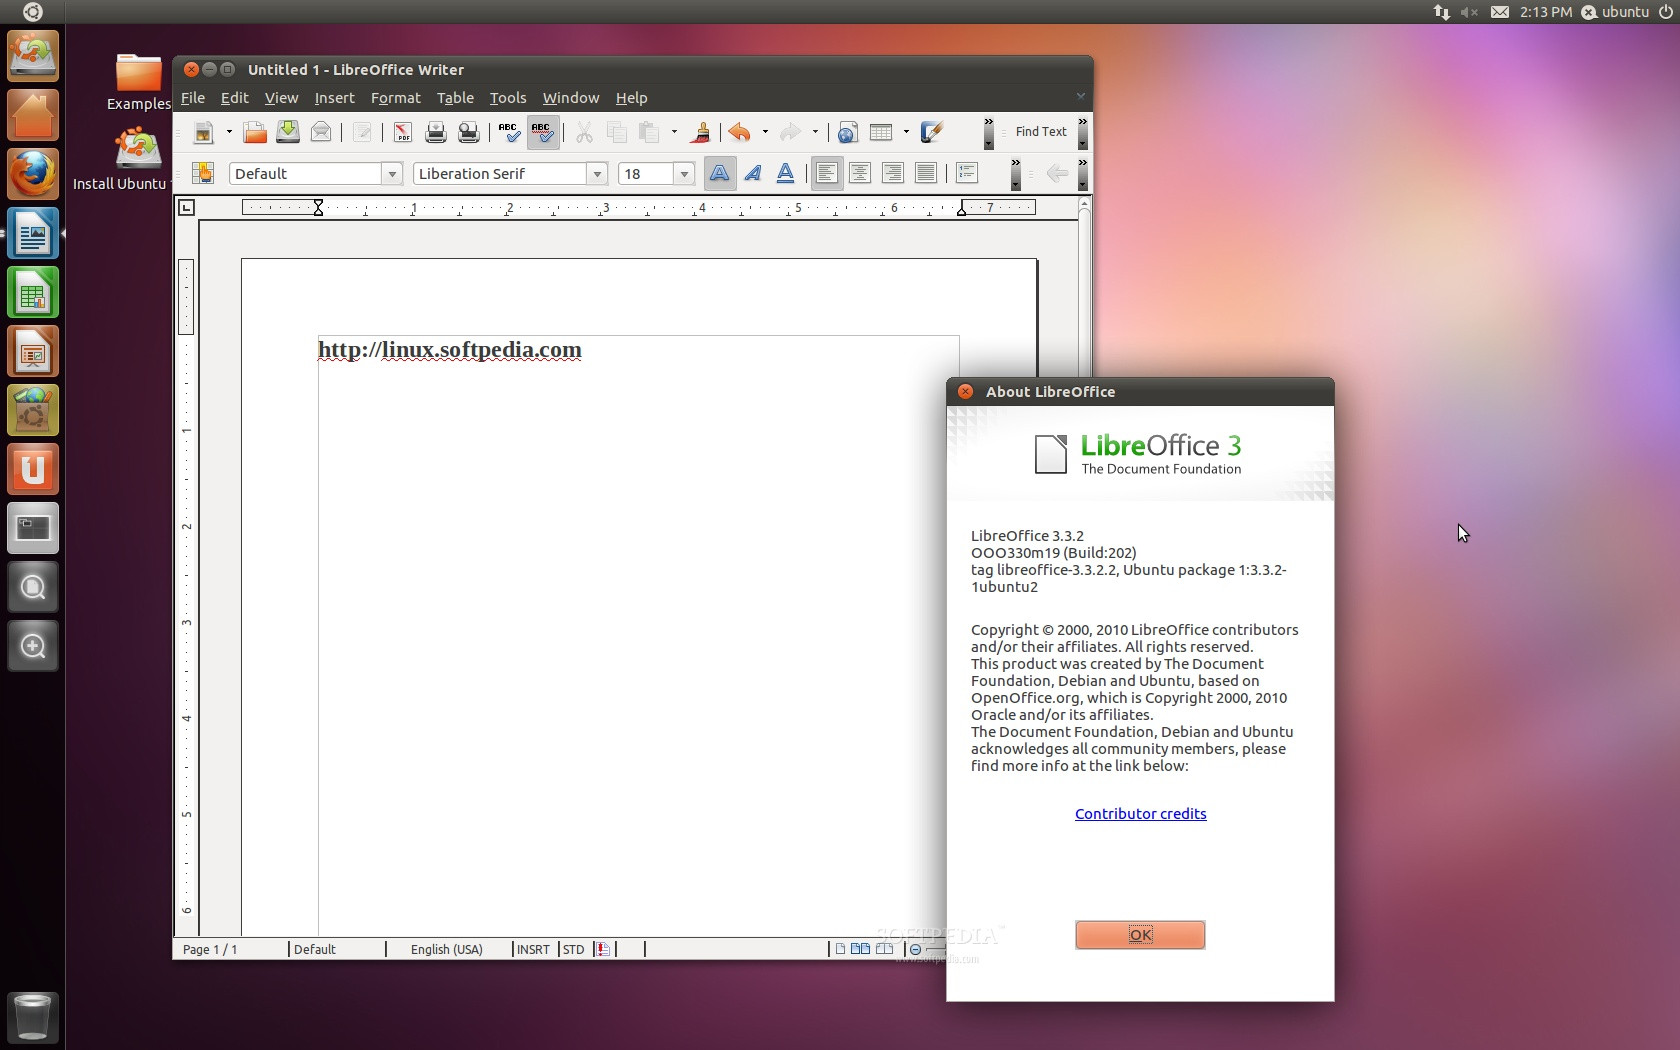Open the Table menu
Viewport: 1680px width, 1050px height.
tap(455, 98)
